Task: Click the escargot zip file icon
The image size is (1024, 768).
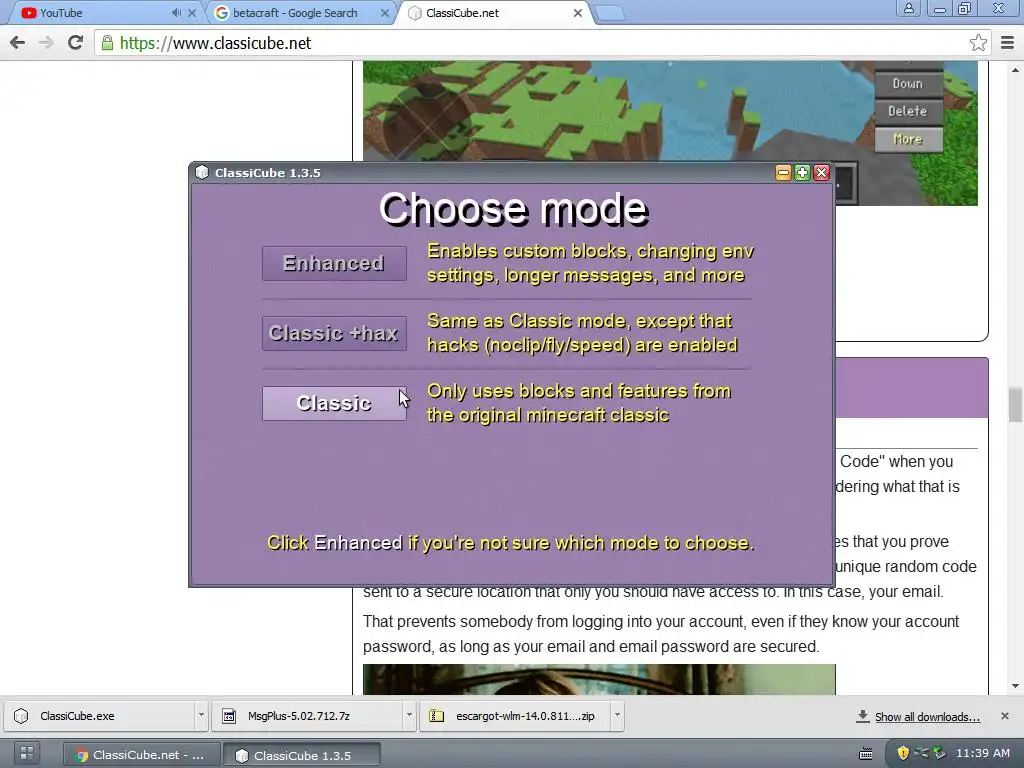Action: tap(436, 716)
